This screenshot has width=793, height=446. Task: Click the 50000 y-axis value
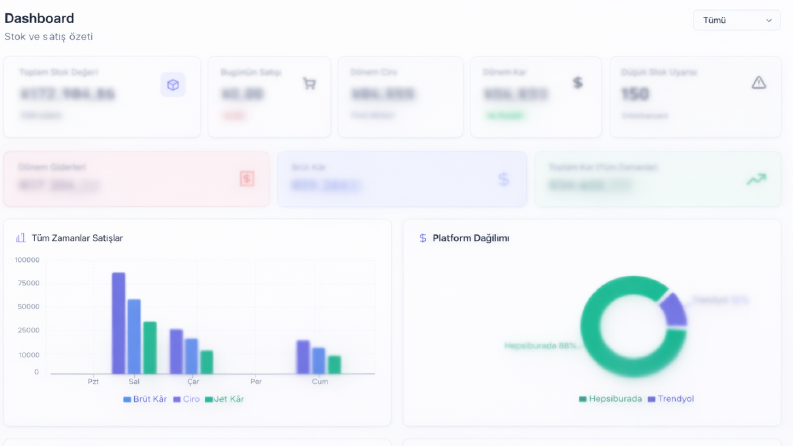click(28, 306)
